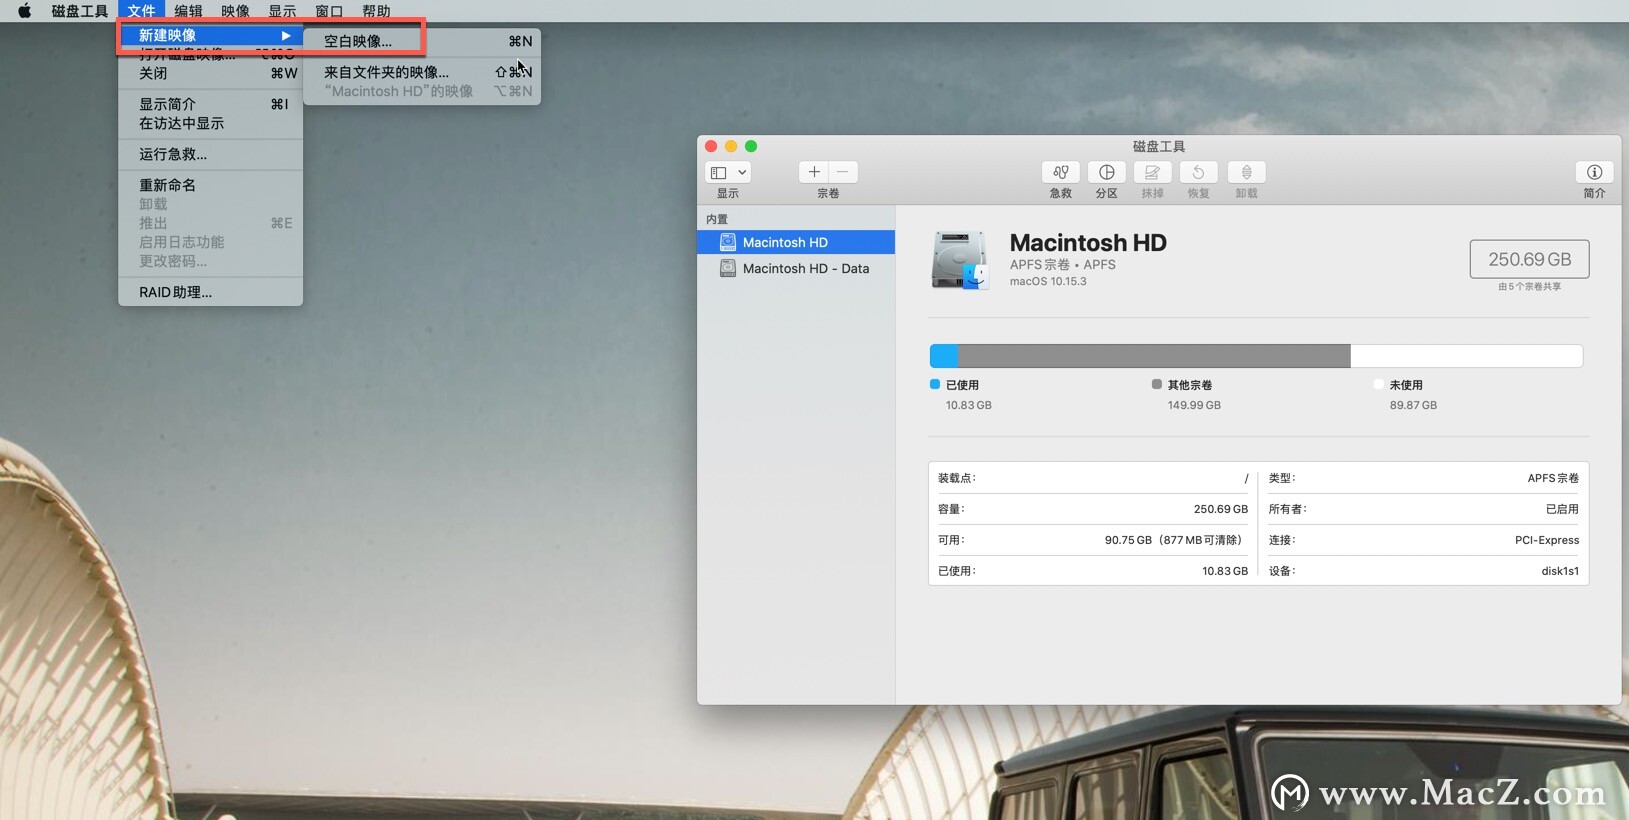
Task: Choose 重新命名 in file menu
Action: point(210,185)
